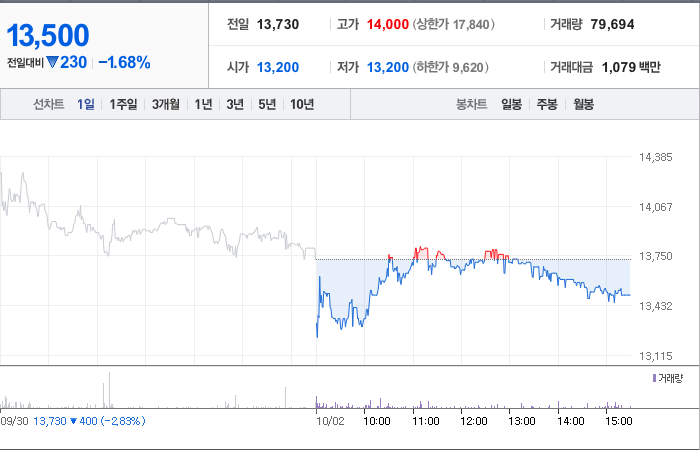Click the 13,432 y-axis label
Screen dimensions: 700x450
coord(655,306)
